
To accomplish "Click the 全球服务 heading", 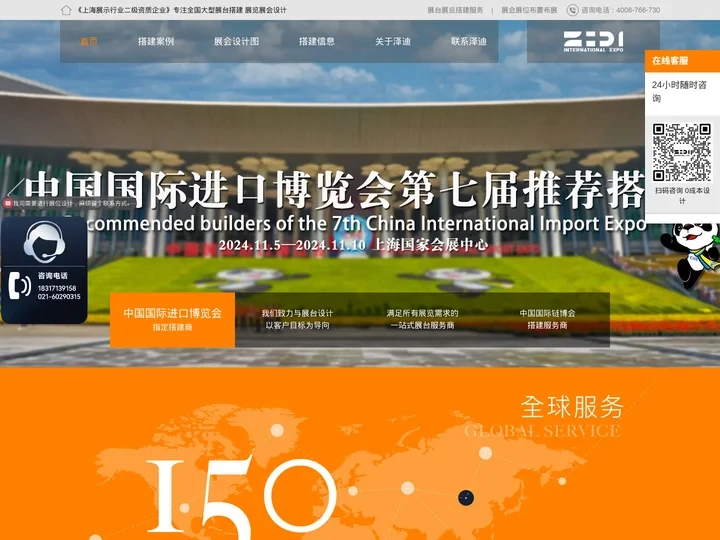I will point(572,407).
